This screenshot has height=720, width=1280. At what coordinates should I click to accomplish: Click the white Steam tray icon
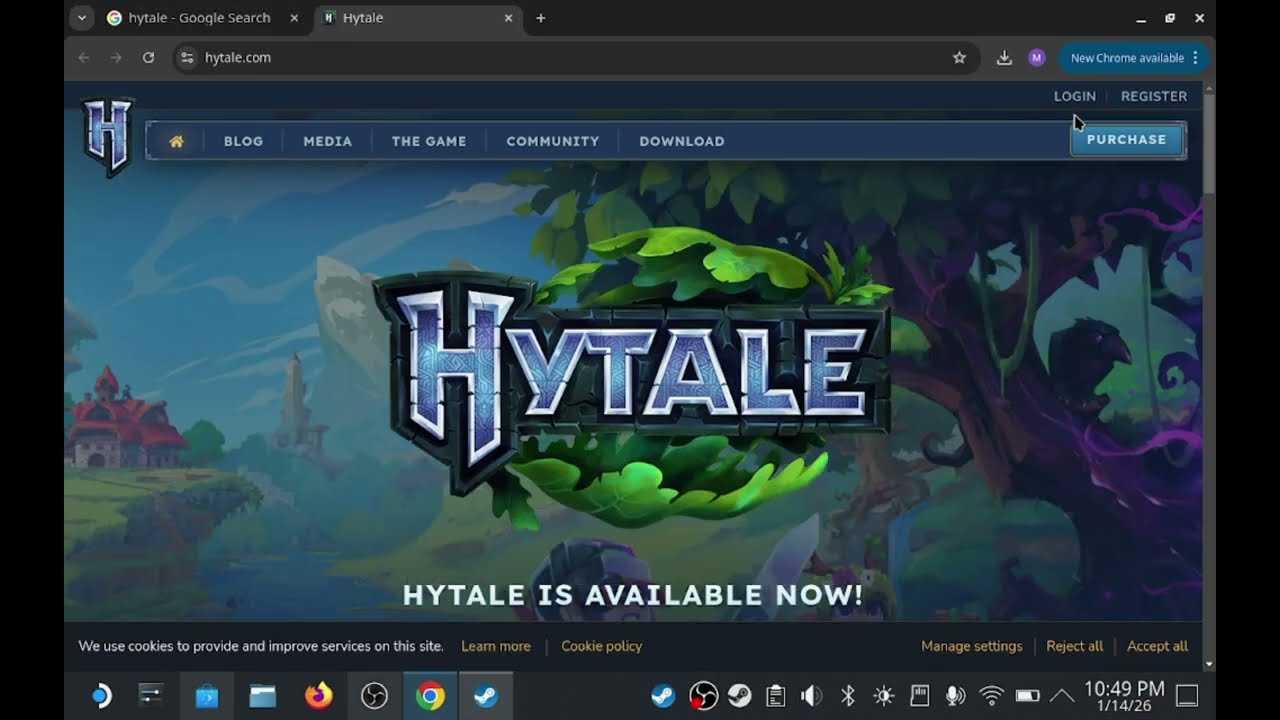(740, 695)
